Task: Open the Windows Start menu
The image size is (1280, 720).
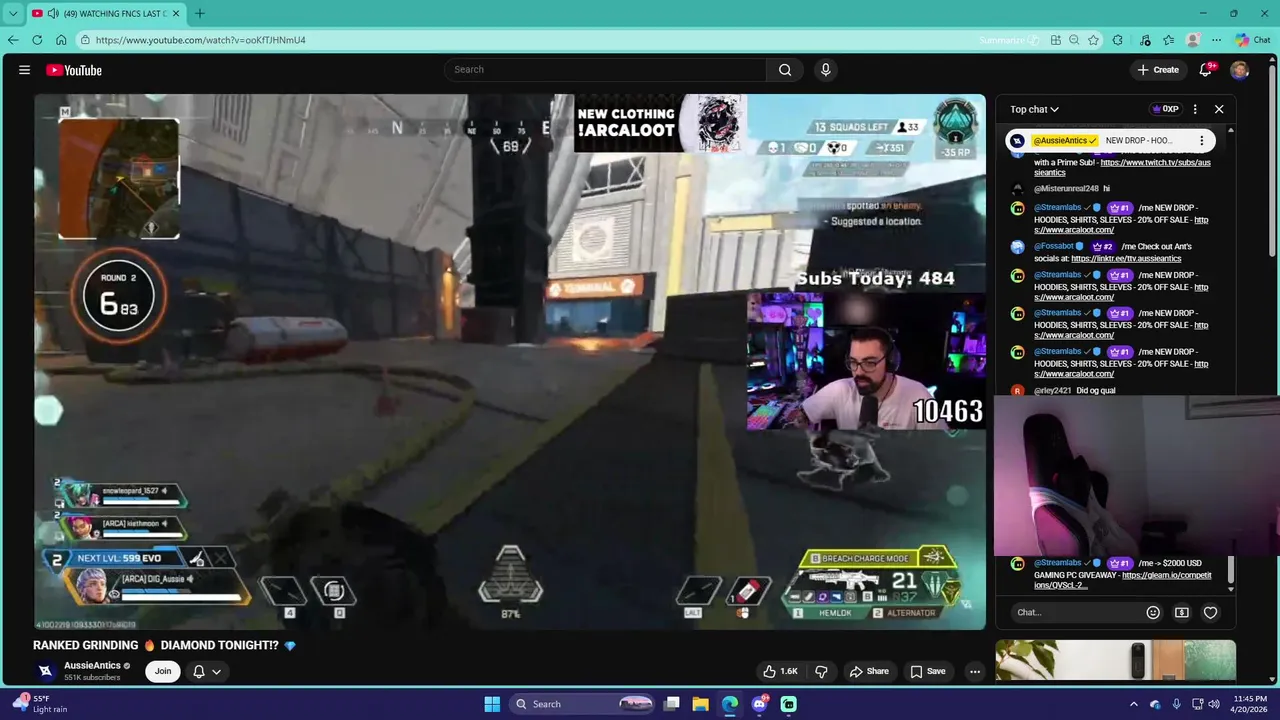Action: pyautogui.click(x=492, y=704)
